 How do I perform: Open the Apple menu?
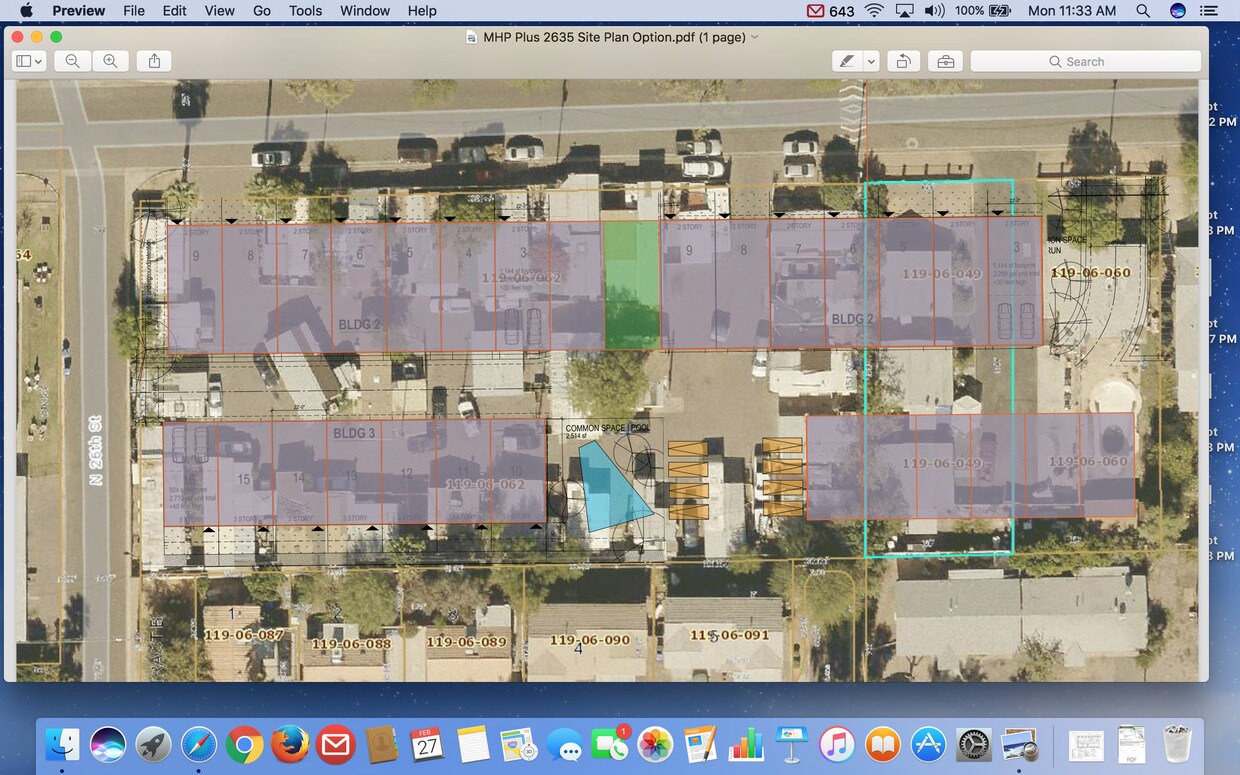(x=27, y=11)
